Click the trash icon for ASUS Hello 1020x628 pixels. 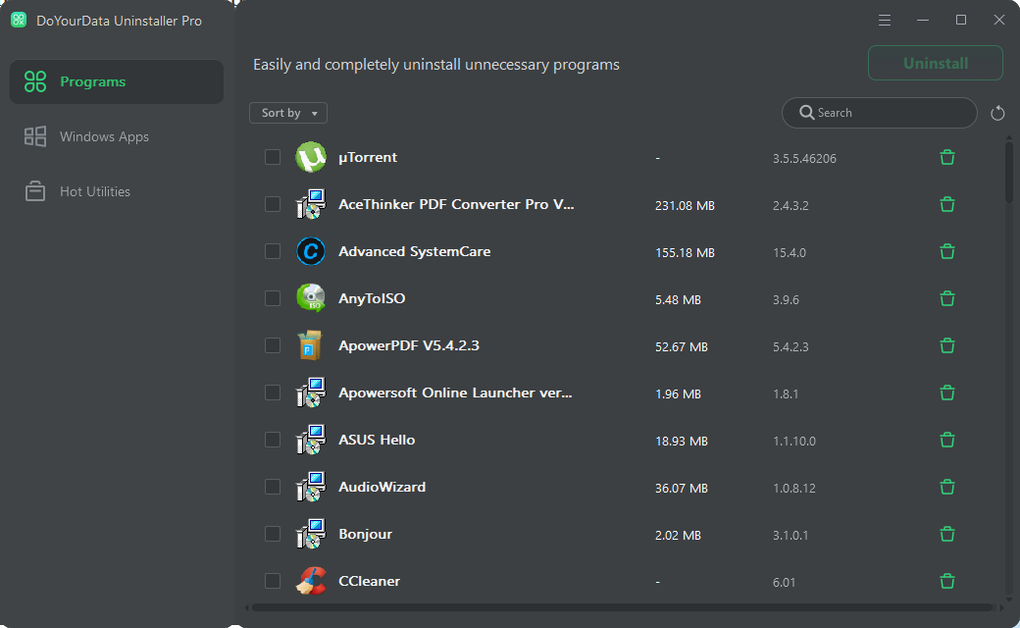tap(947, 440)
